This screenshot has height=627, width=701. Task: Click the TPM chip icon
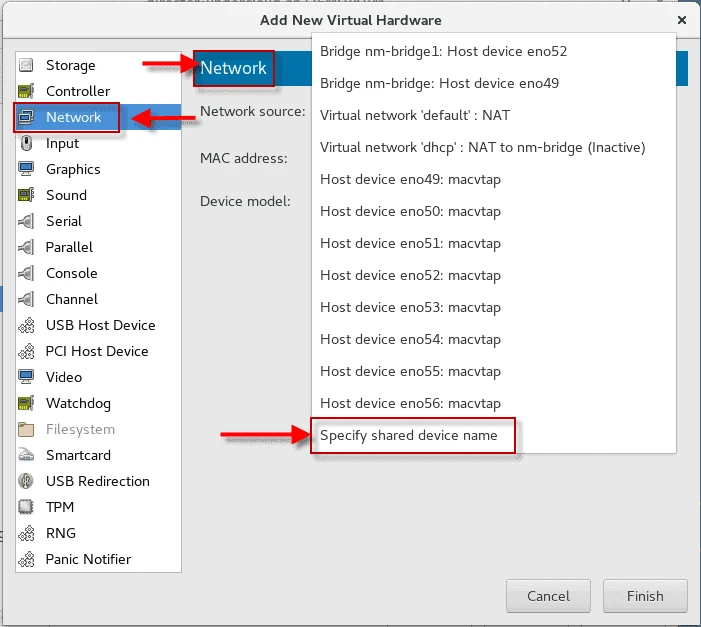click(x=26, y=507)
